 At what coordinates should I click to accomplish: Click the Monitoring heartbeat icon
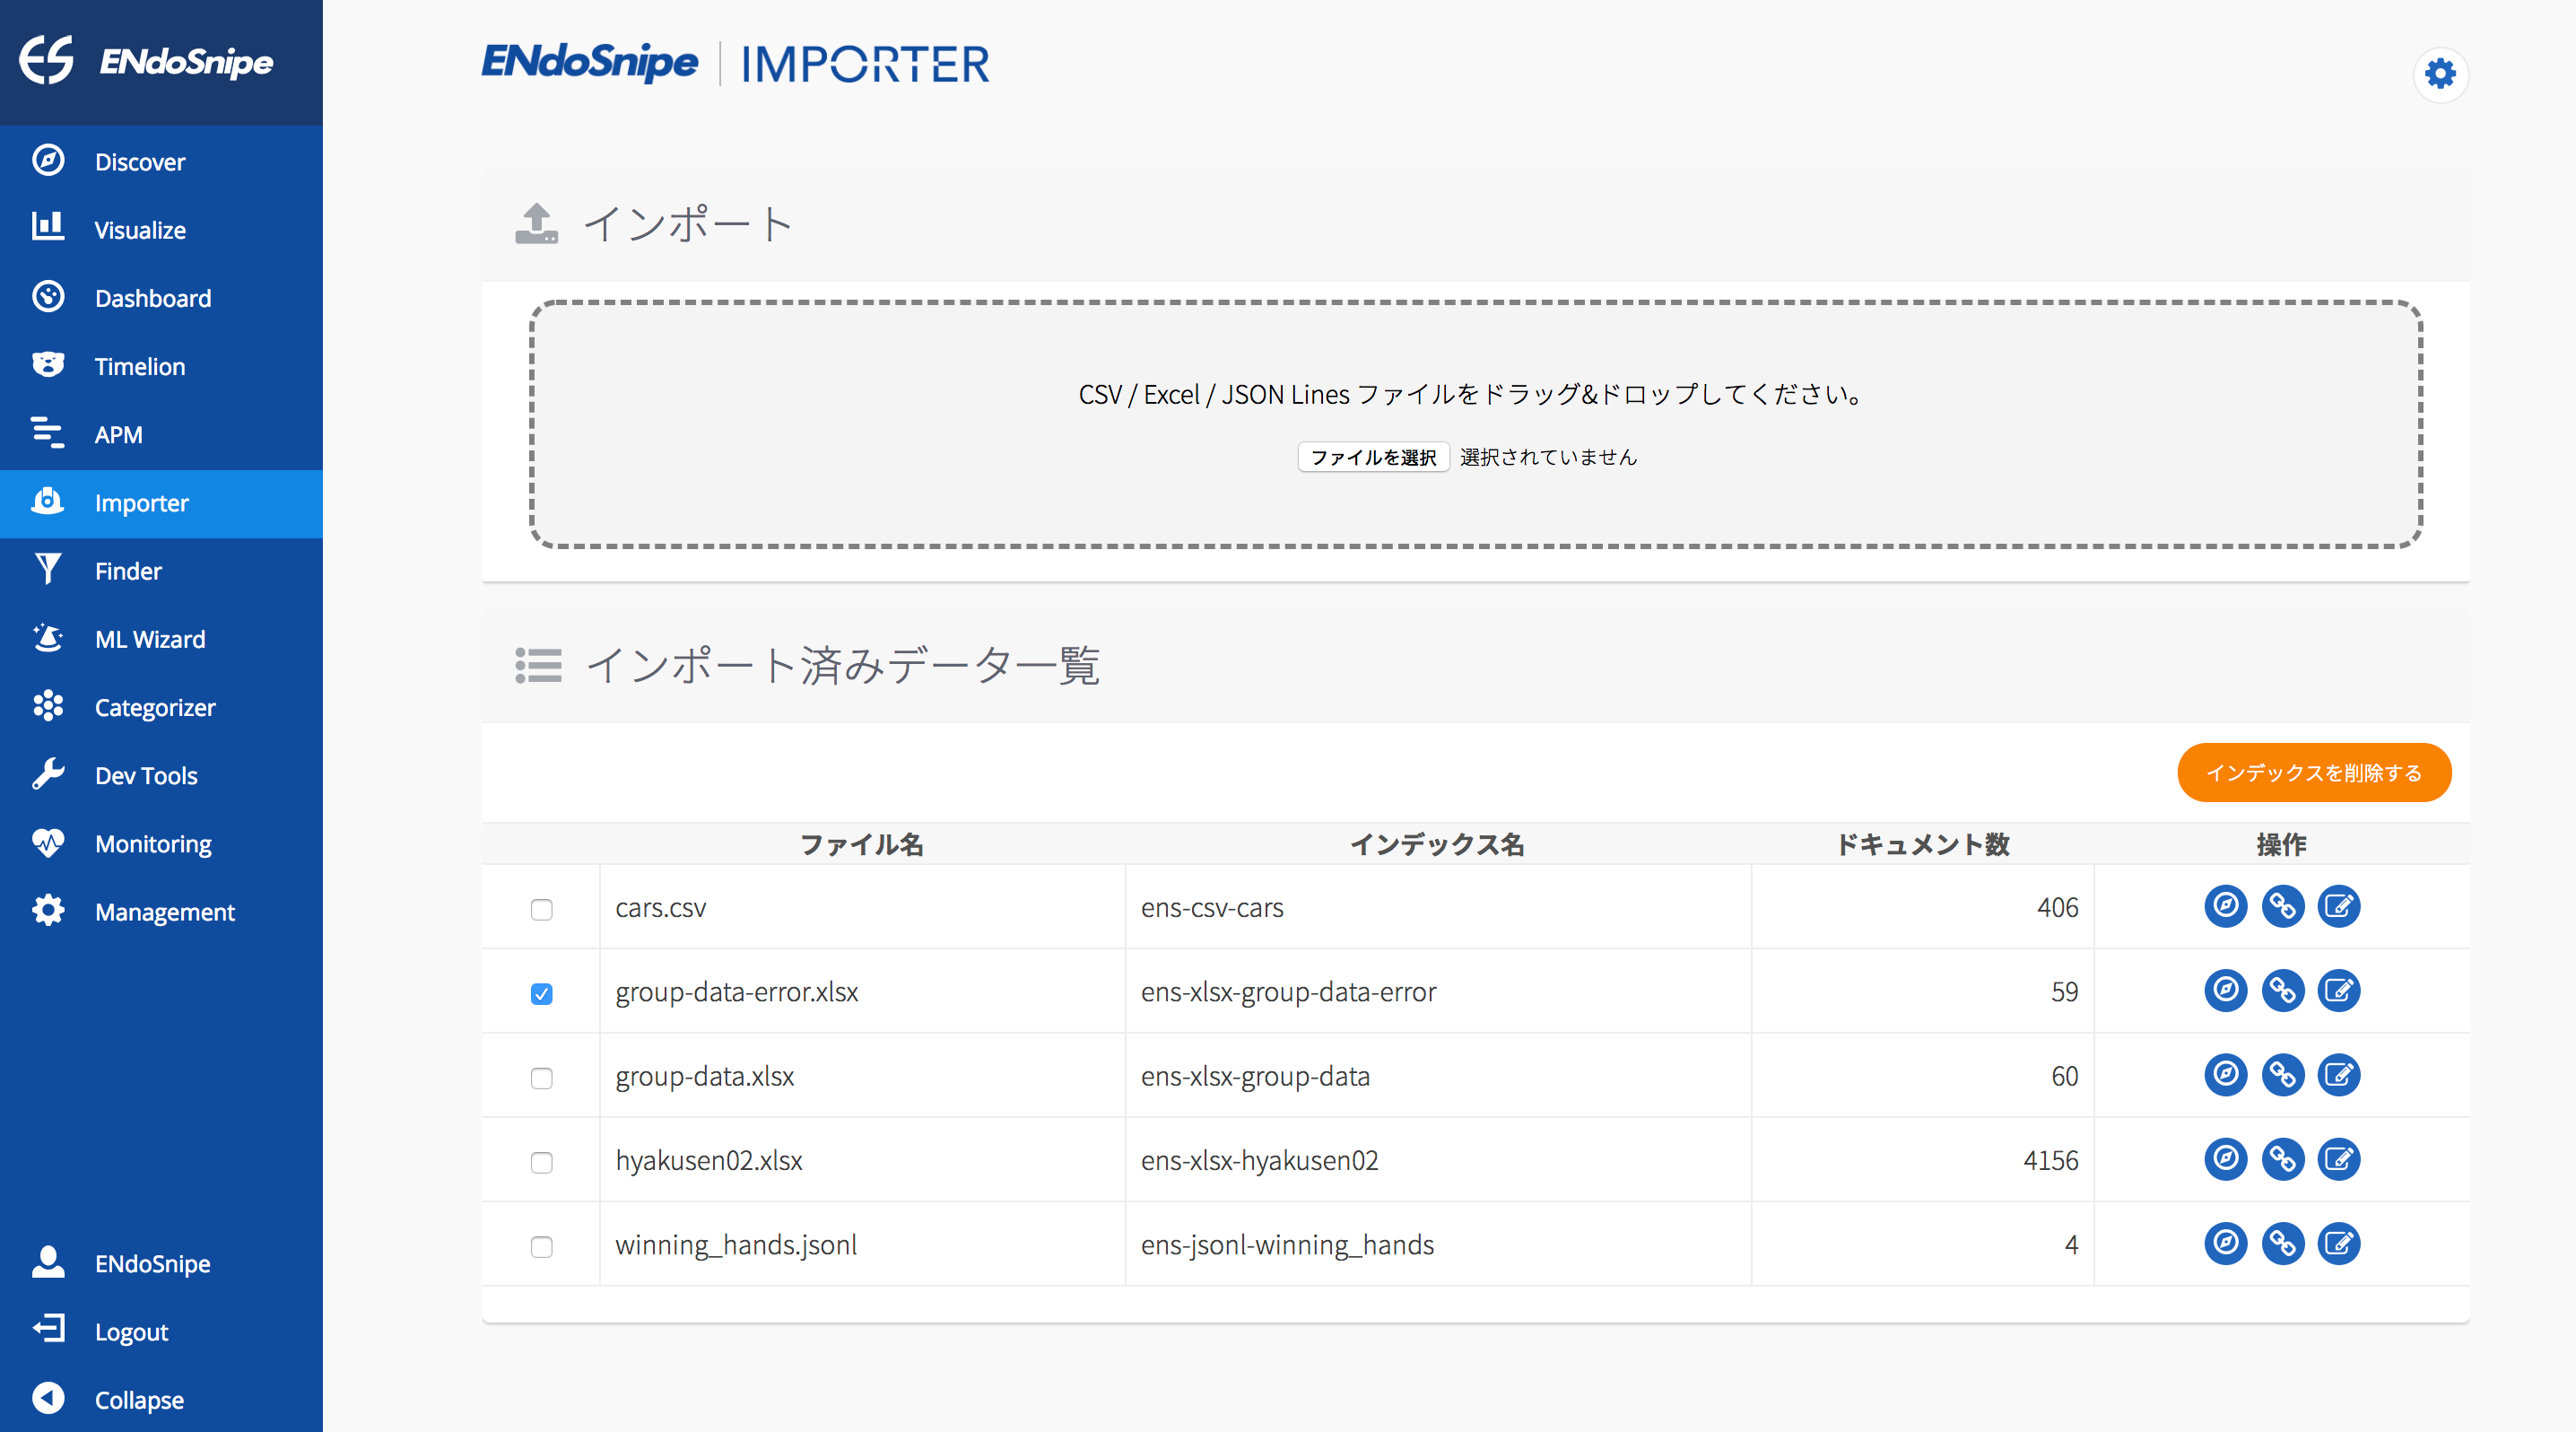click(x=47, y=842)
